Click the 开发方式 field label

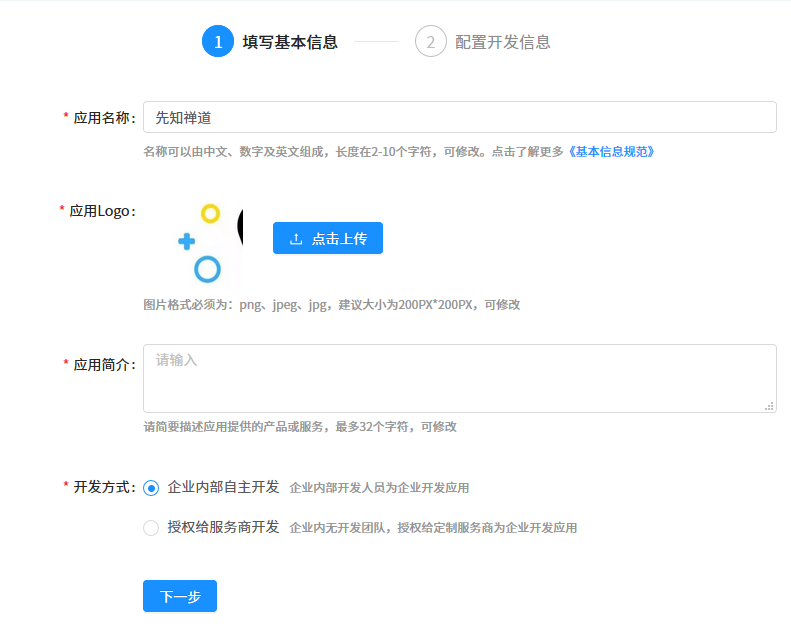(x=104, y=487)
